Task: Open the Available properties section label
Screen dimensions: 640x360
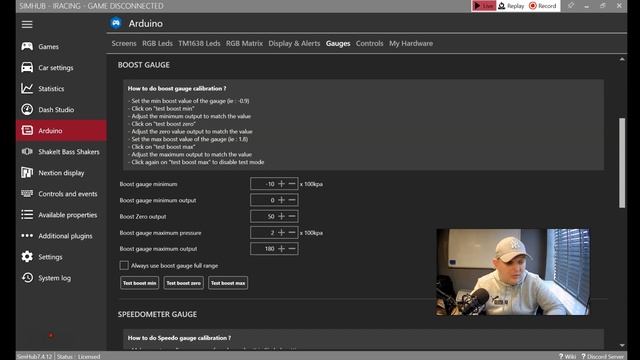Action: pyautogui.click(x=68, y=215)
